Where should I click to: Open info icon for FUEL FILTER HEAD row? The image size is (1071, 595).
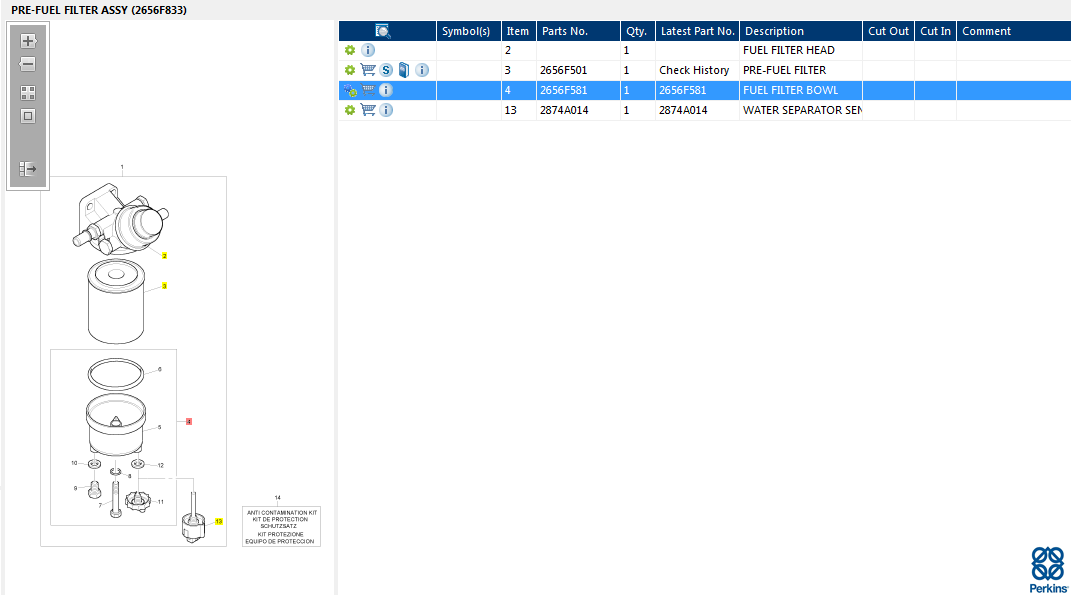(x=367, y=50)
